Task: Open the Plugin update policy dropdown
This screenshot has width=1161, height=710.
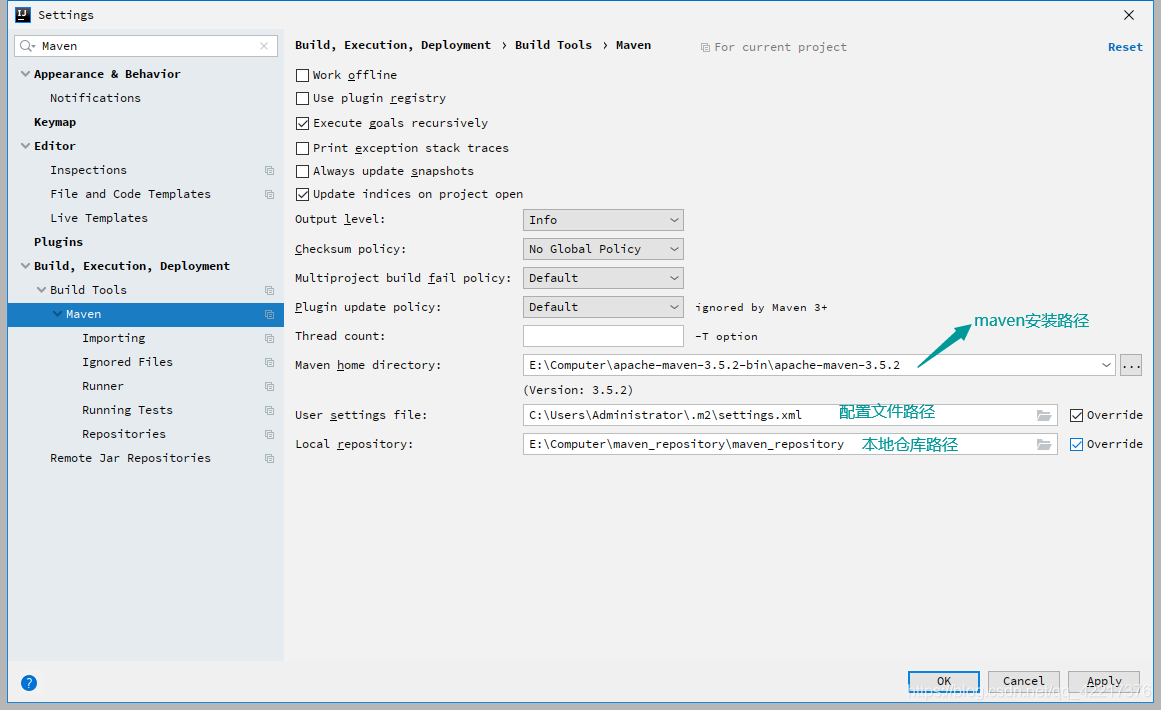Action: click(x=603, y=307)
